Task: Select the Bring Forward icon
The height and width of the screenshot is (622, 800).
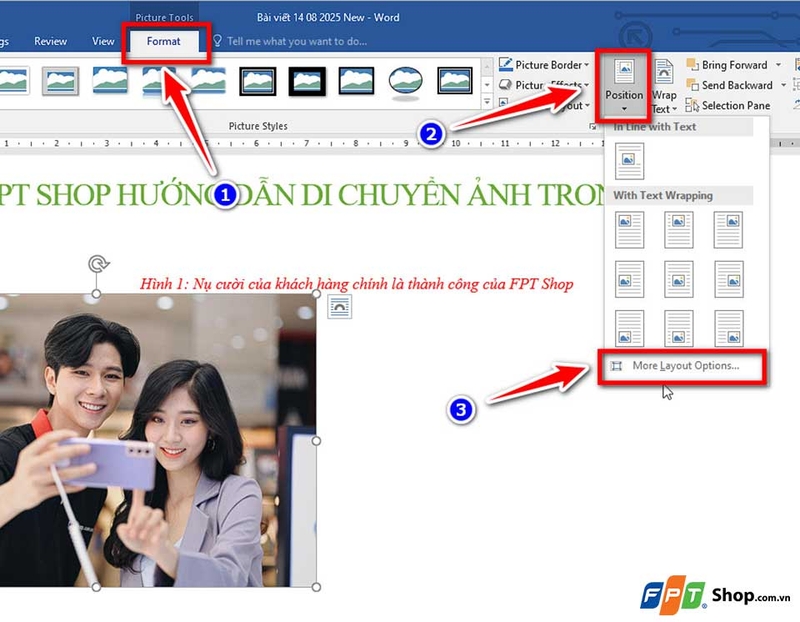Action: [x=692, y=65]
